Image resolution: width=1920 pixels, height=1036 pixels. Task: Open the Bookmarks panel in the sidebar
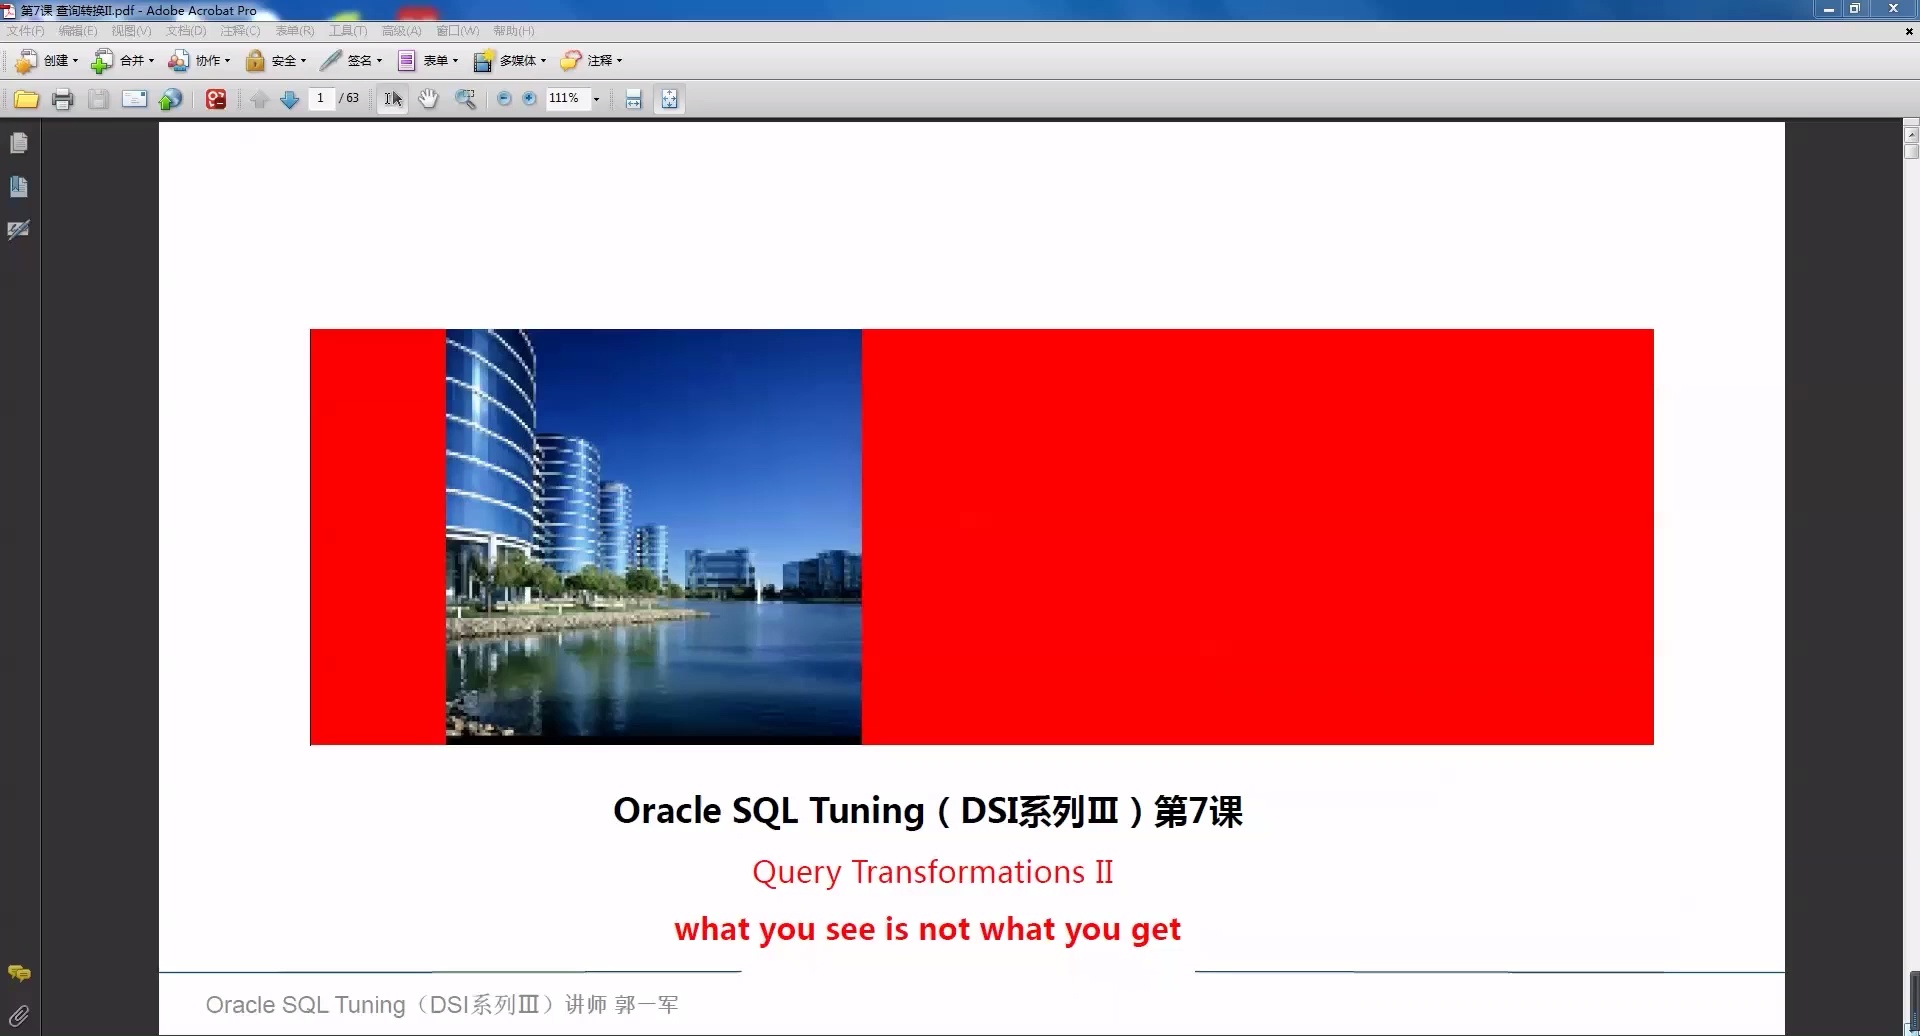click(x=18, y=186)
